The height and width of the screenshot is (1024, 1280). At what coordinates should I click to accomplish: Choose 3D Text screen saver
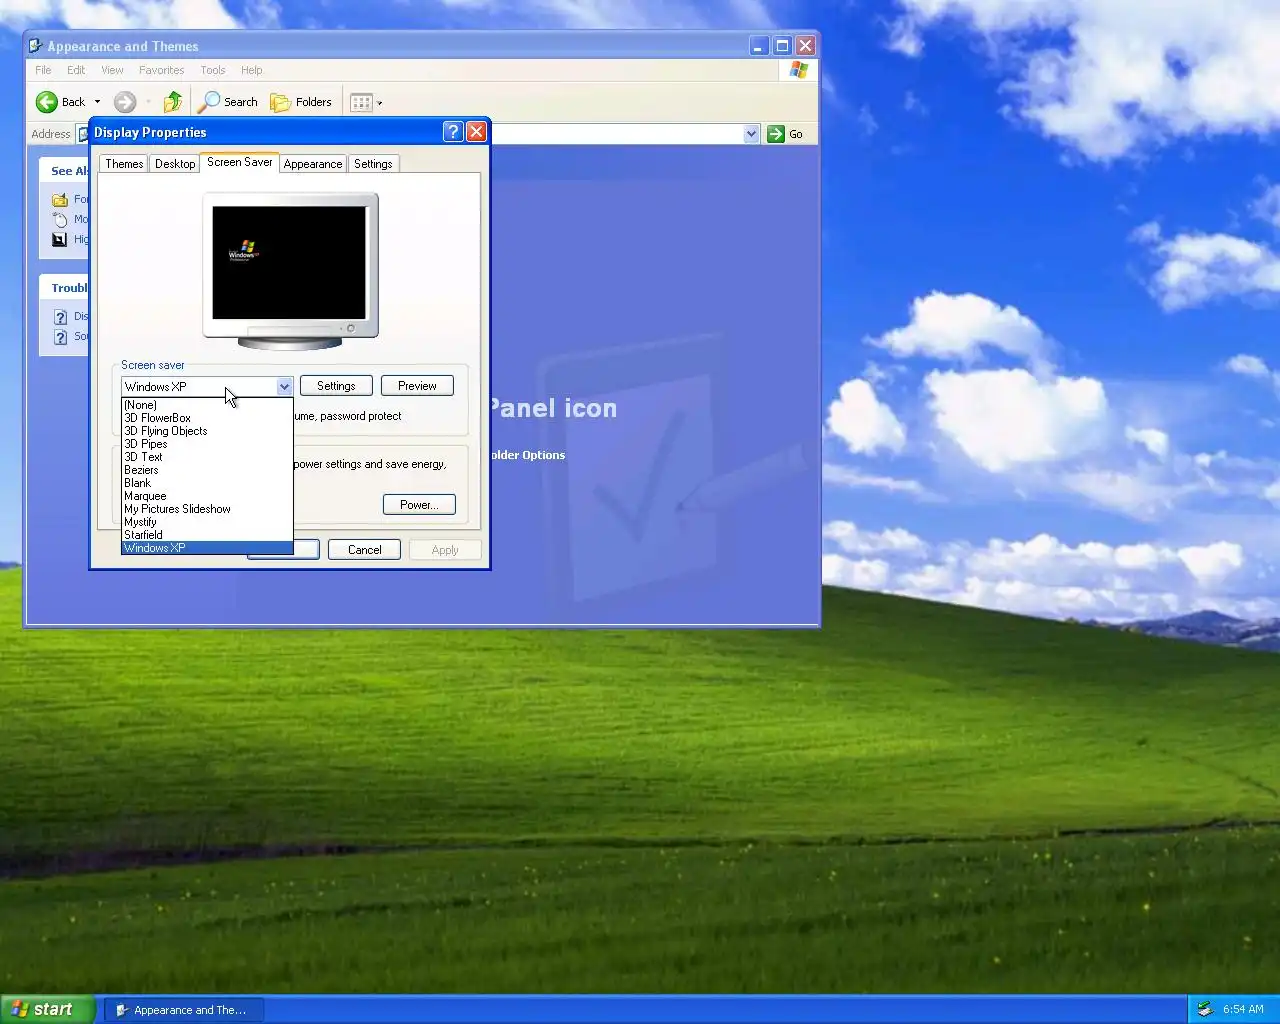pos(207,457)
